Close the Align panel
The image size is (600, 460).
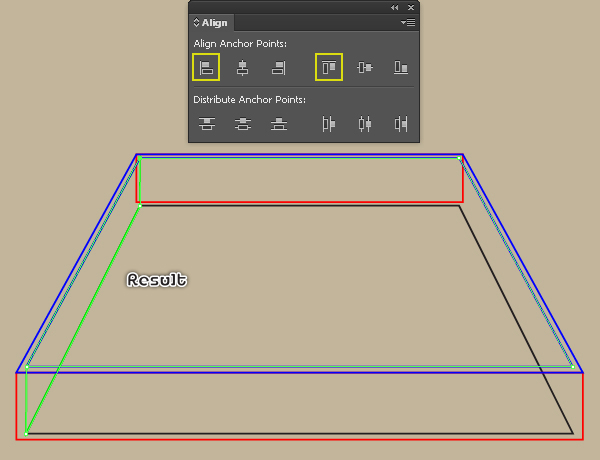point(411,8)
